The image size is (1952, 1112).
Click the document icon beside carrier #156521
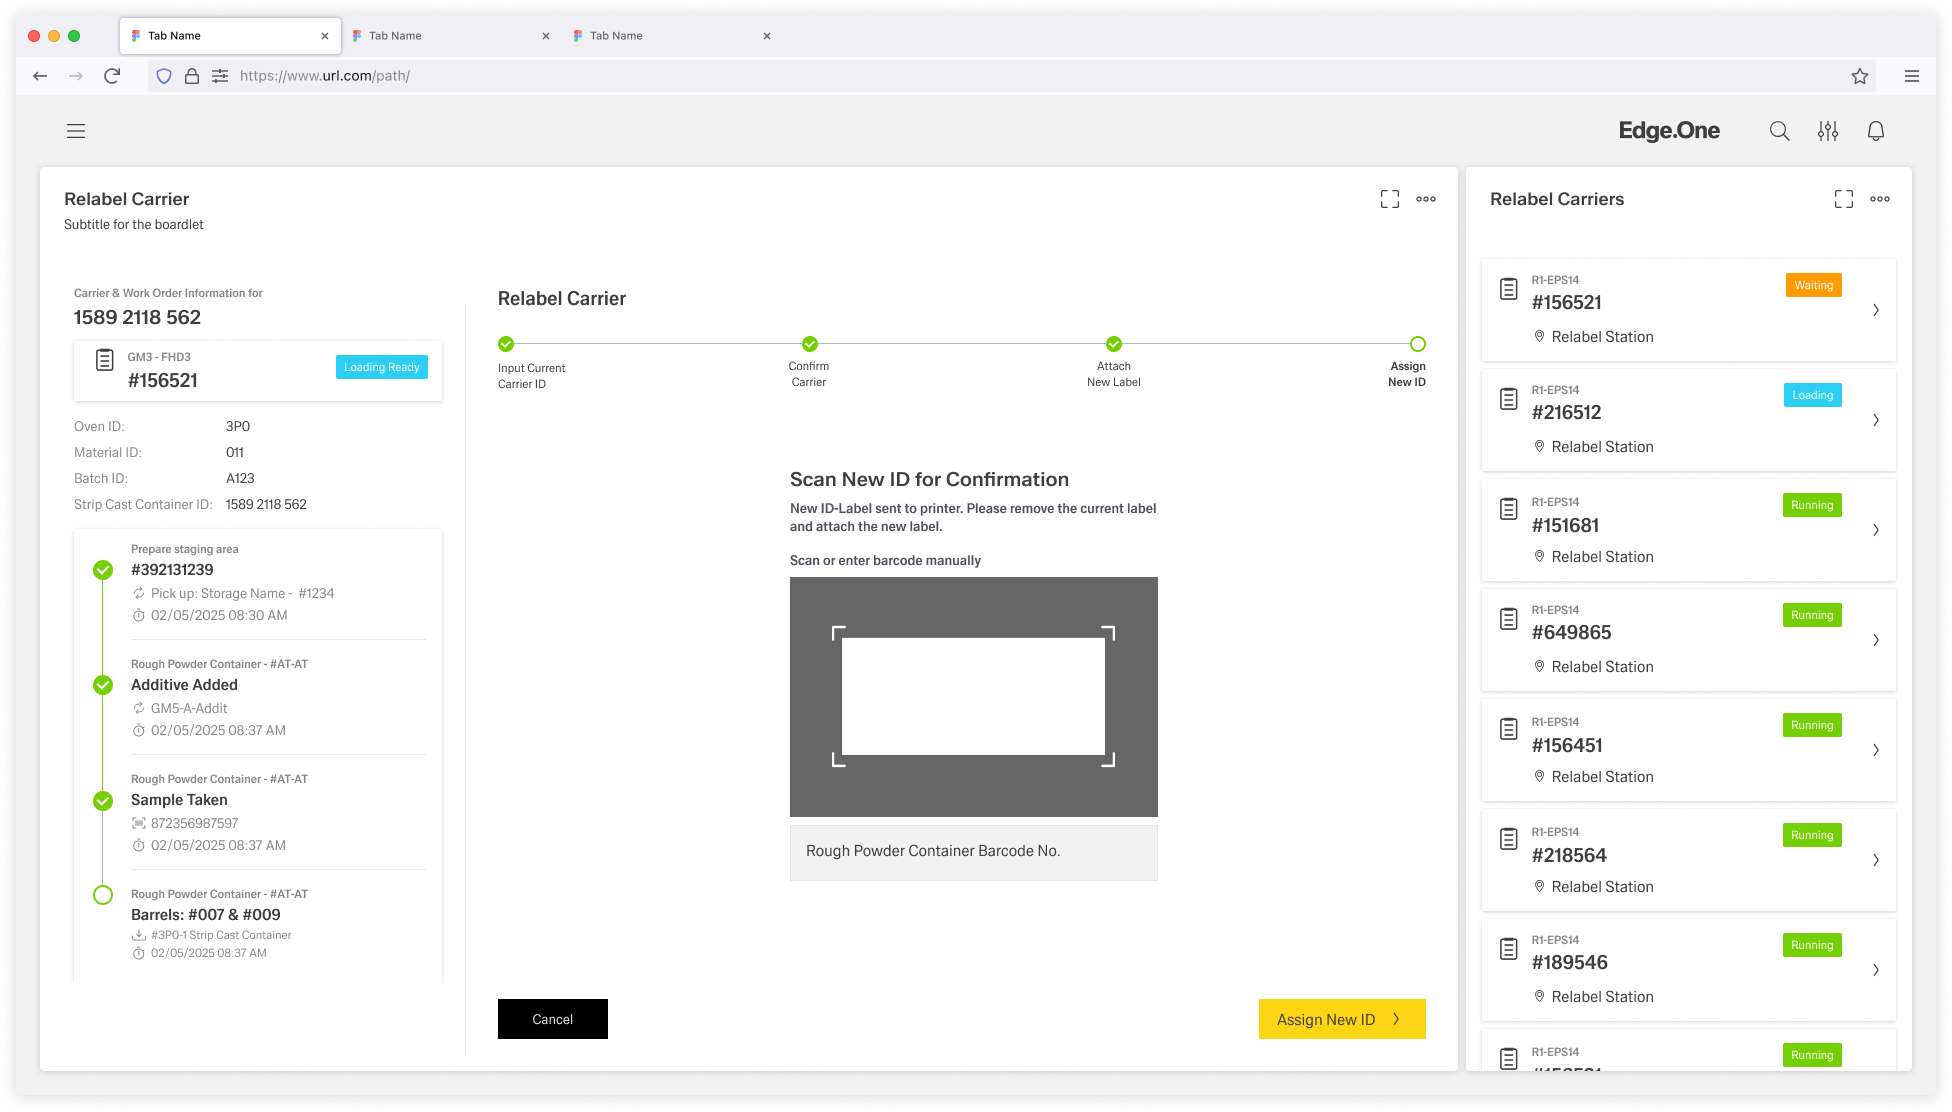(x=1509, y=289)
